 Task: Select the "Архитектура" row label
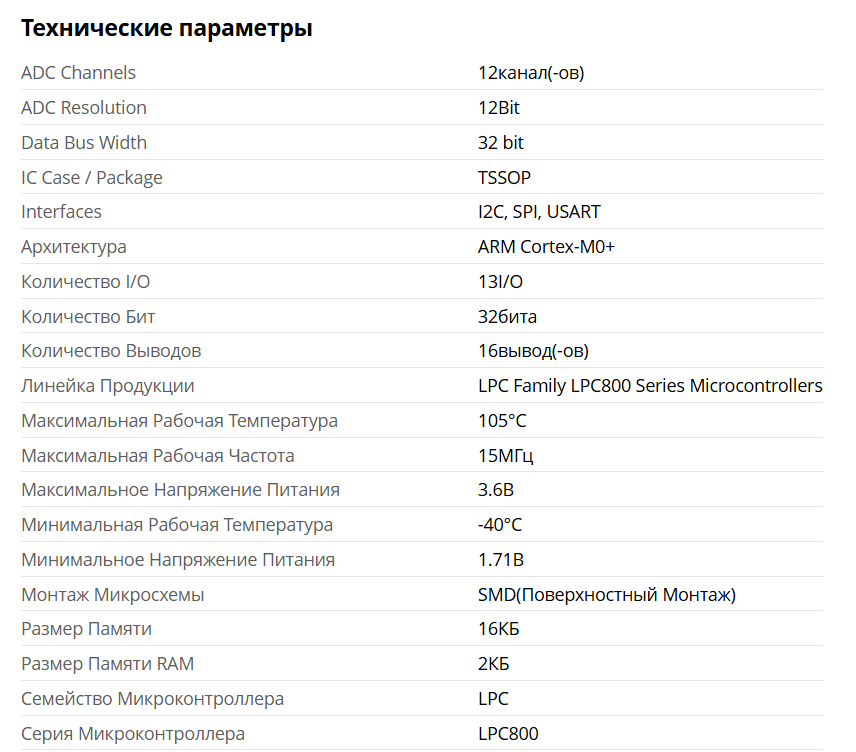click(x=74, y=247)
